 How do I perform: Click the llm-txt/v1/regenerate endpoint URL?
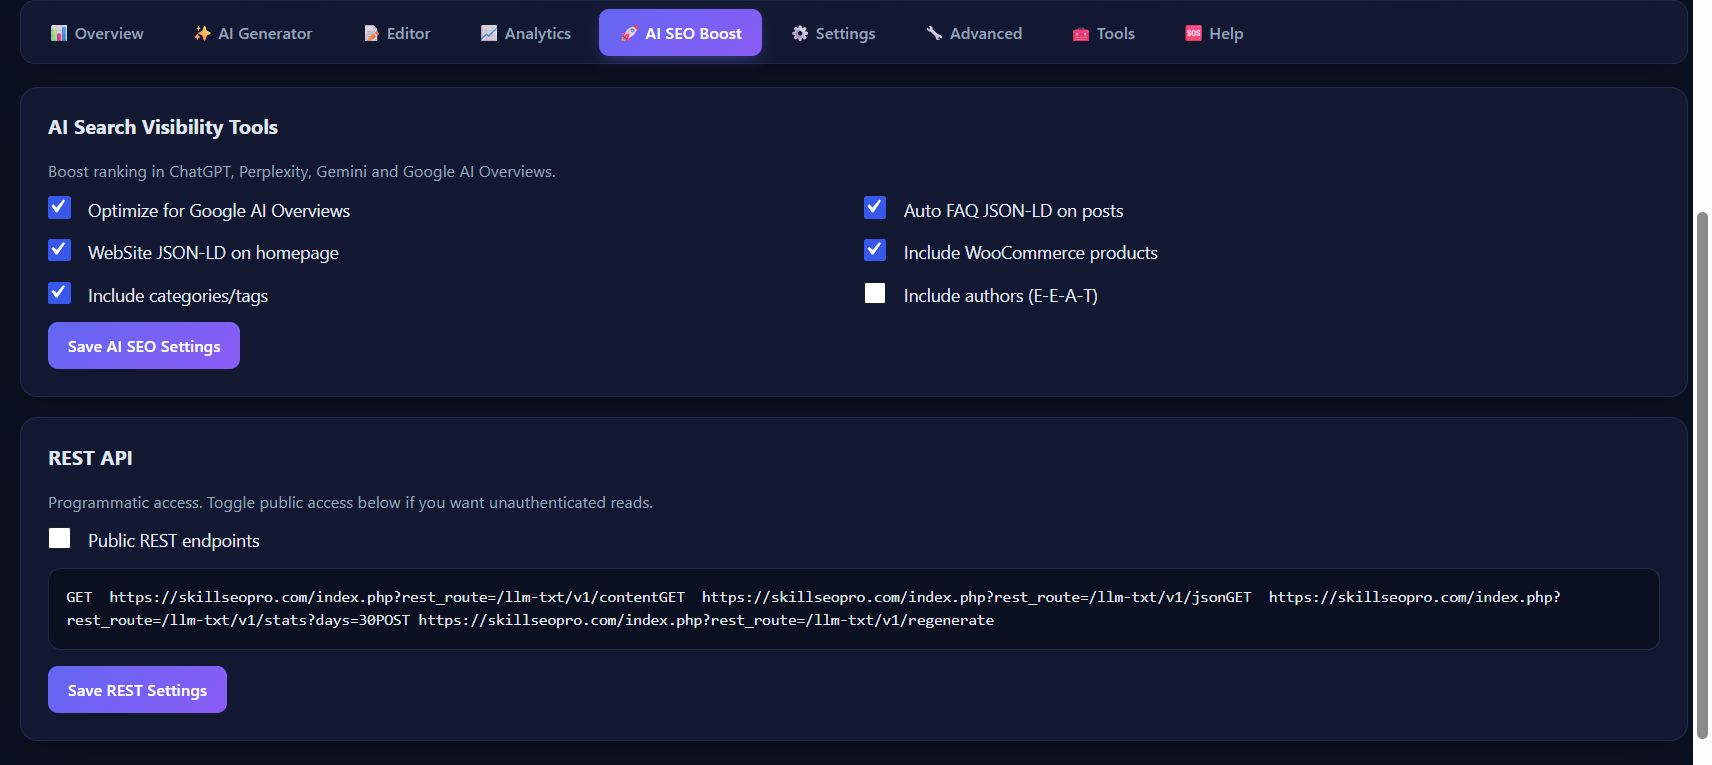coord(706,620)
